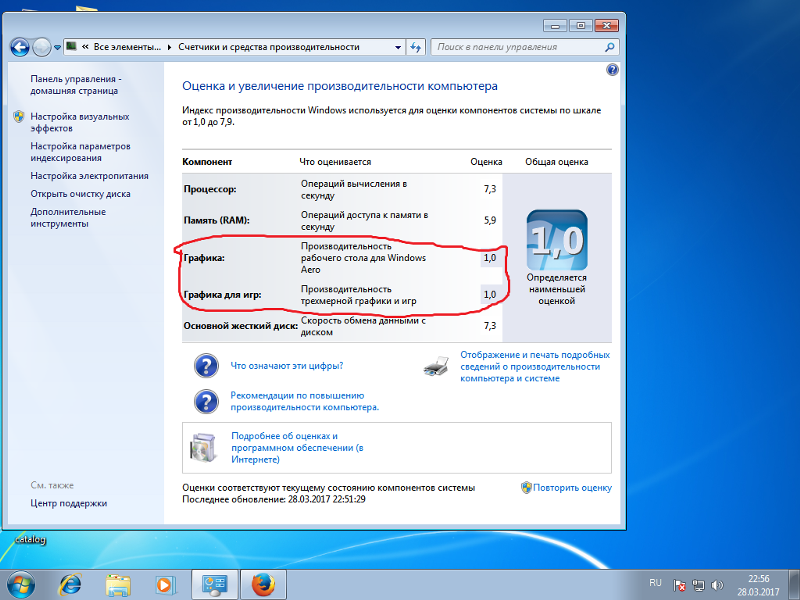Click the magnifier search icon
Viewport: 800px width, 600px height.
pos(610,47)
